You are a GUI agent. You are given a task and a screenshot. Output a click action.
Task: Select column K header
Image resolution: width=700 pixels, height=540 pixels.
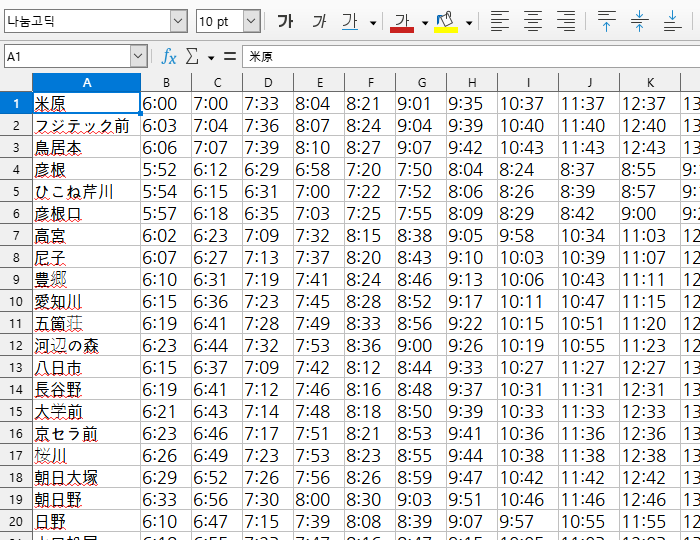[x=650, y=83]
